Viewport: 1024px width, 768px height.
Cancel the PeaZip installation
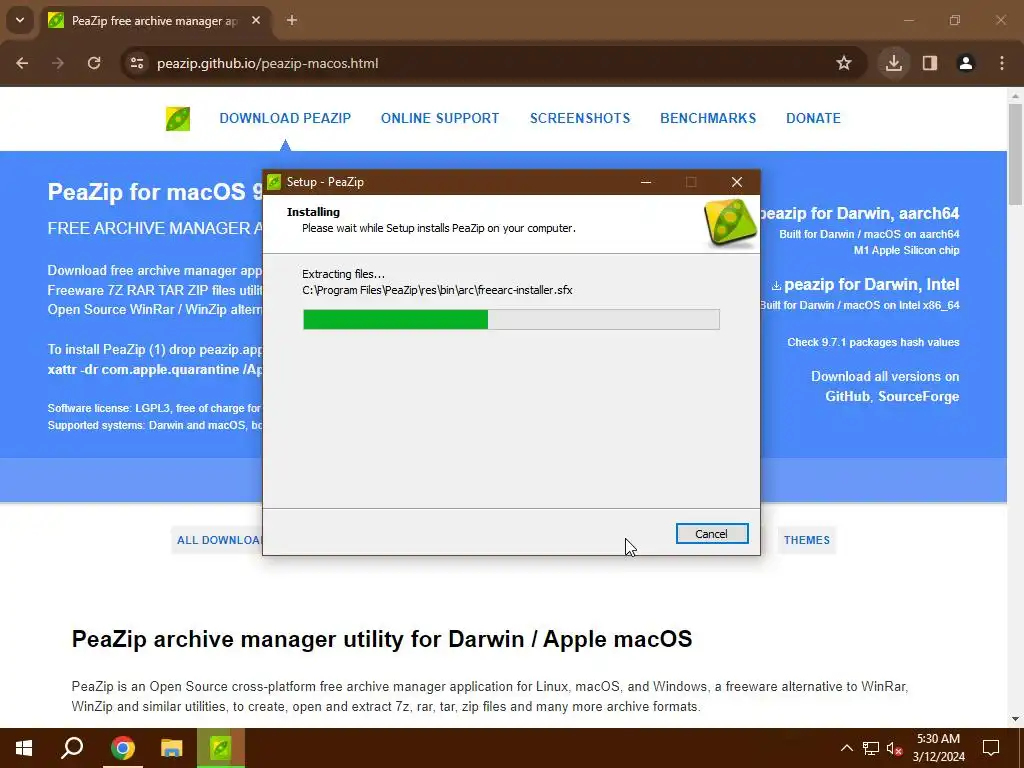(711, 534)
